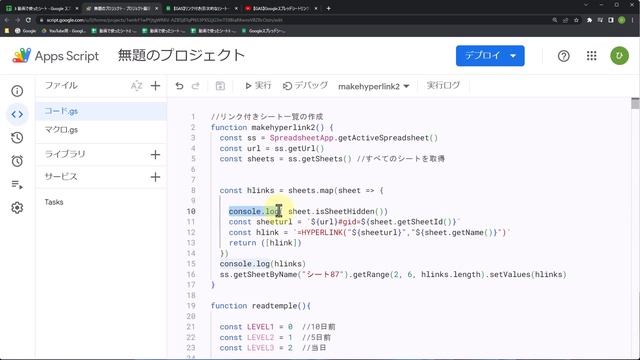This screenshot has height=360, width=640.
Task: Open browser extensions puzzle icon
Action: pyautogui.click(x=589, y=20)
